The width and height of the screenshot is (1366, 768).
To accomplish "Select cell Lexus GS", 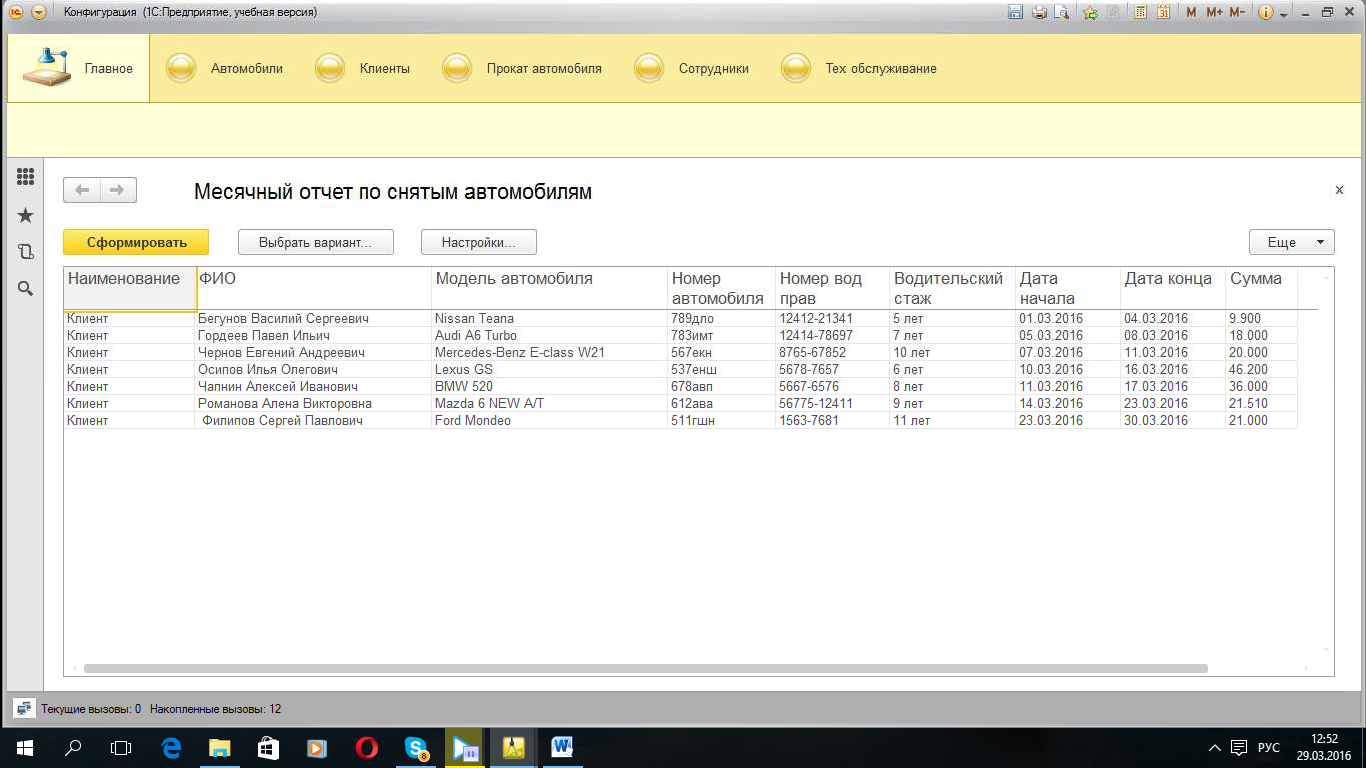I will tap(549, 369).
